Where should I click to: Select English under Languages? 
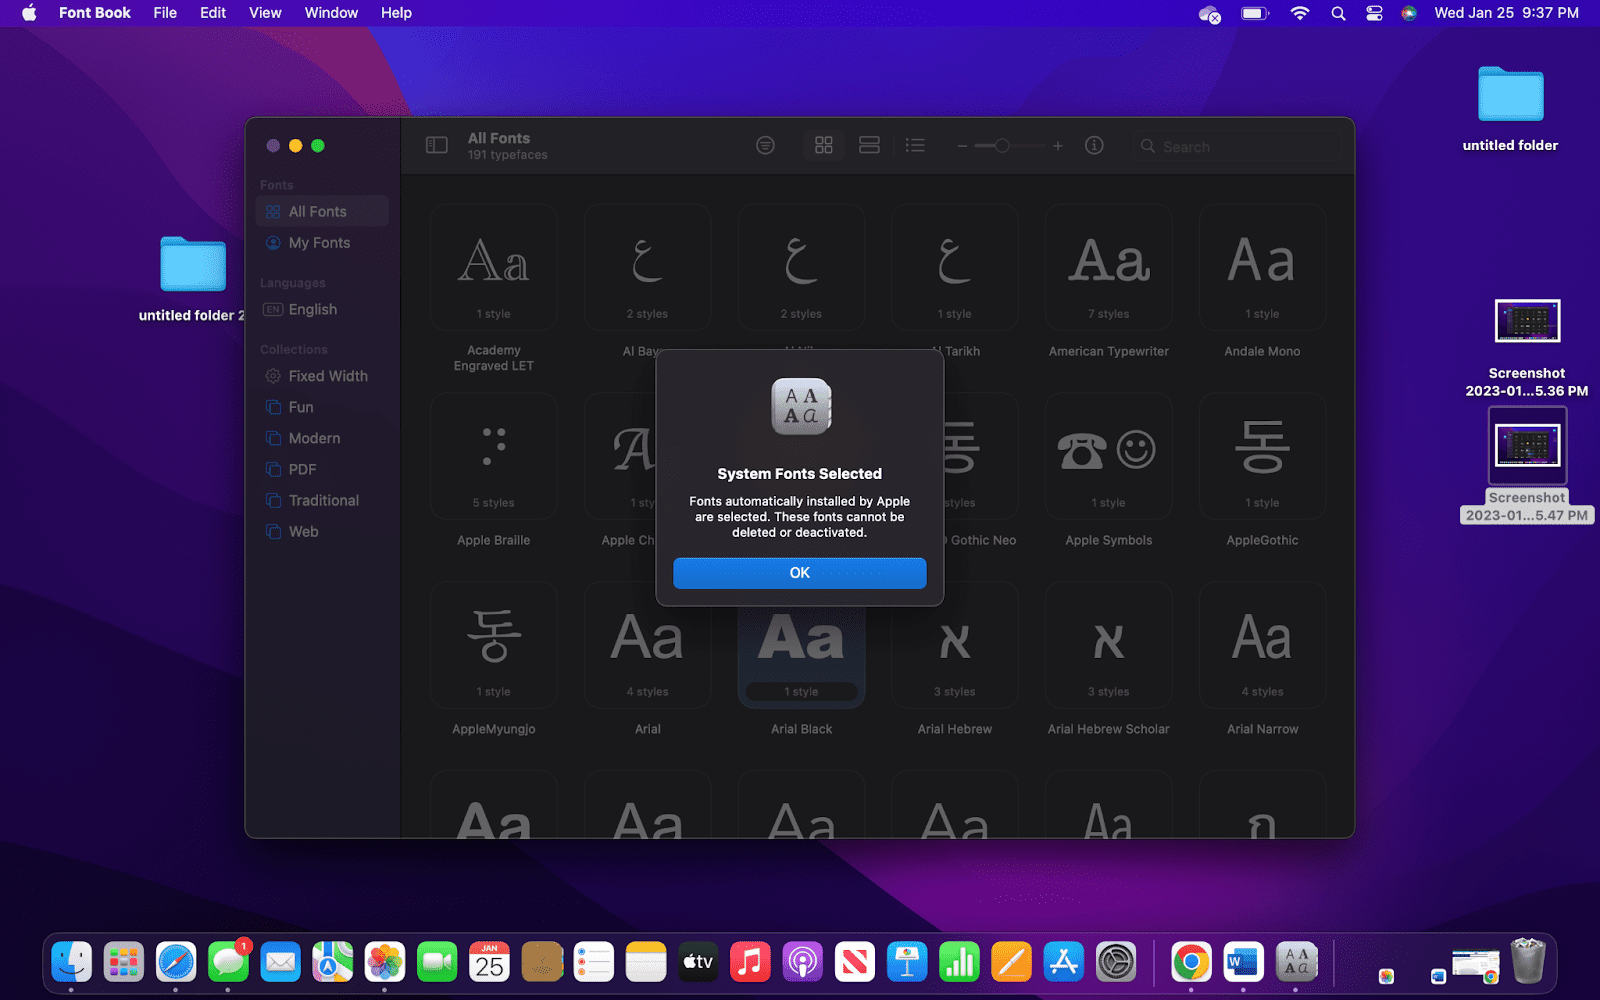click(x=322, y=310)
